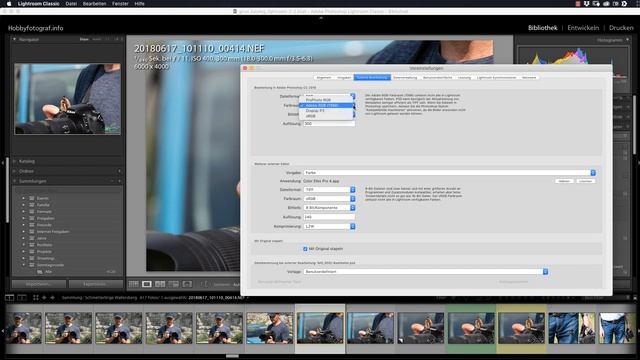Click the Wählen button for external application
The image size is (640, 360).
[x=564, y=181]
